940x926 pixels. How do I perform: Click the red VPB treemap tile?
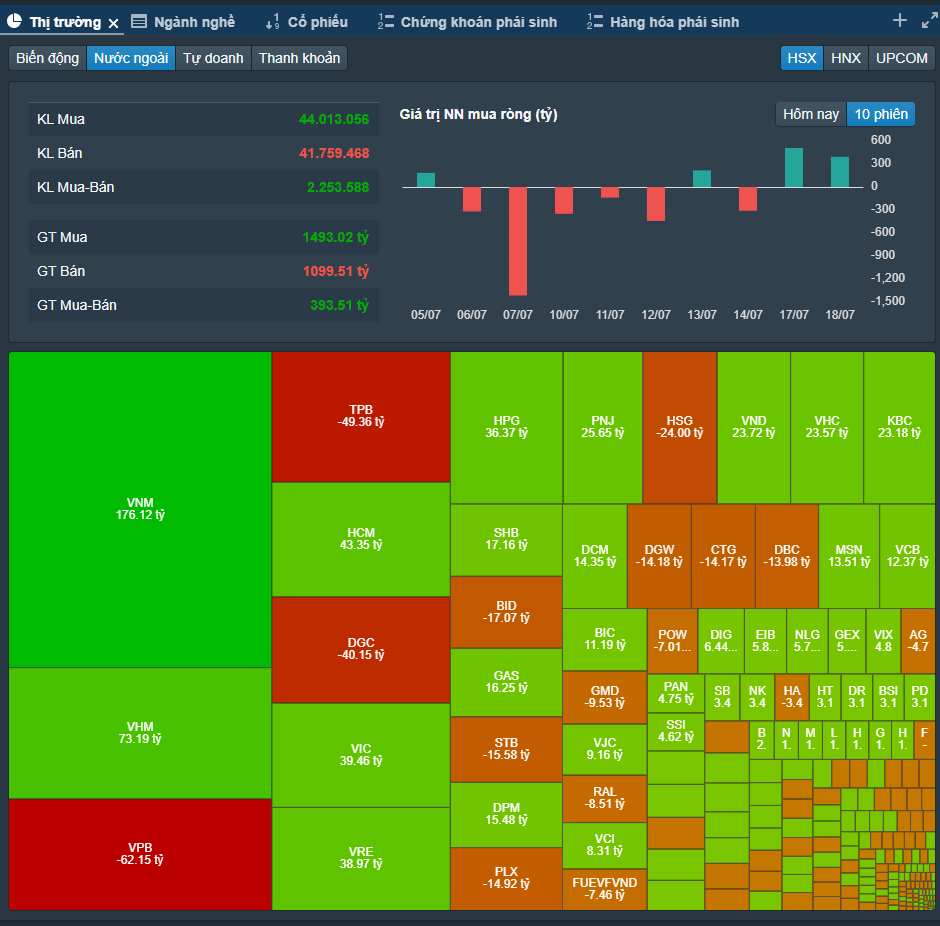pos(140,854)
